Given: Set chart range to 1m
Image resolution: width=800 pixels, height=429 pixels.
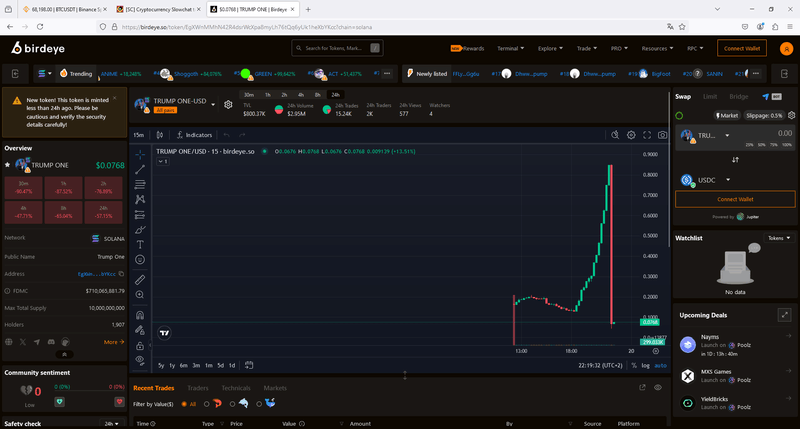Looking at the screenshot, I should pos(209,365).
